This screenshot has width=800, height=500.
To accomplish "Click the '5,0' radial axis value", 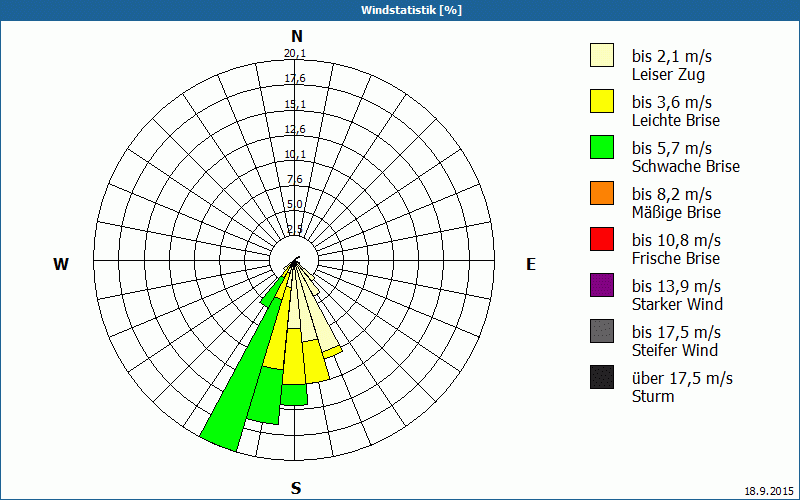I will [x=295, y=204].
